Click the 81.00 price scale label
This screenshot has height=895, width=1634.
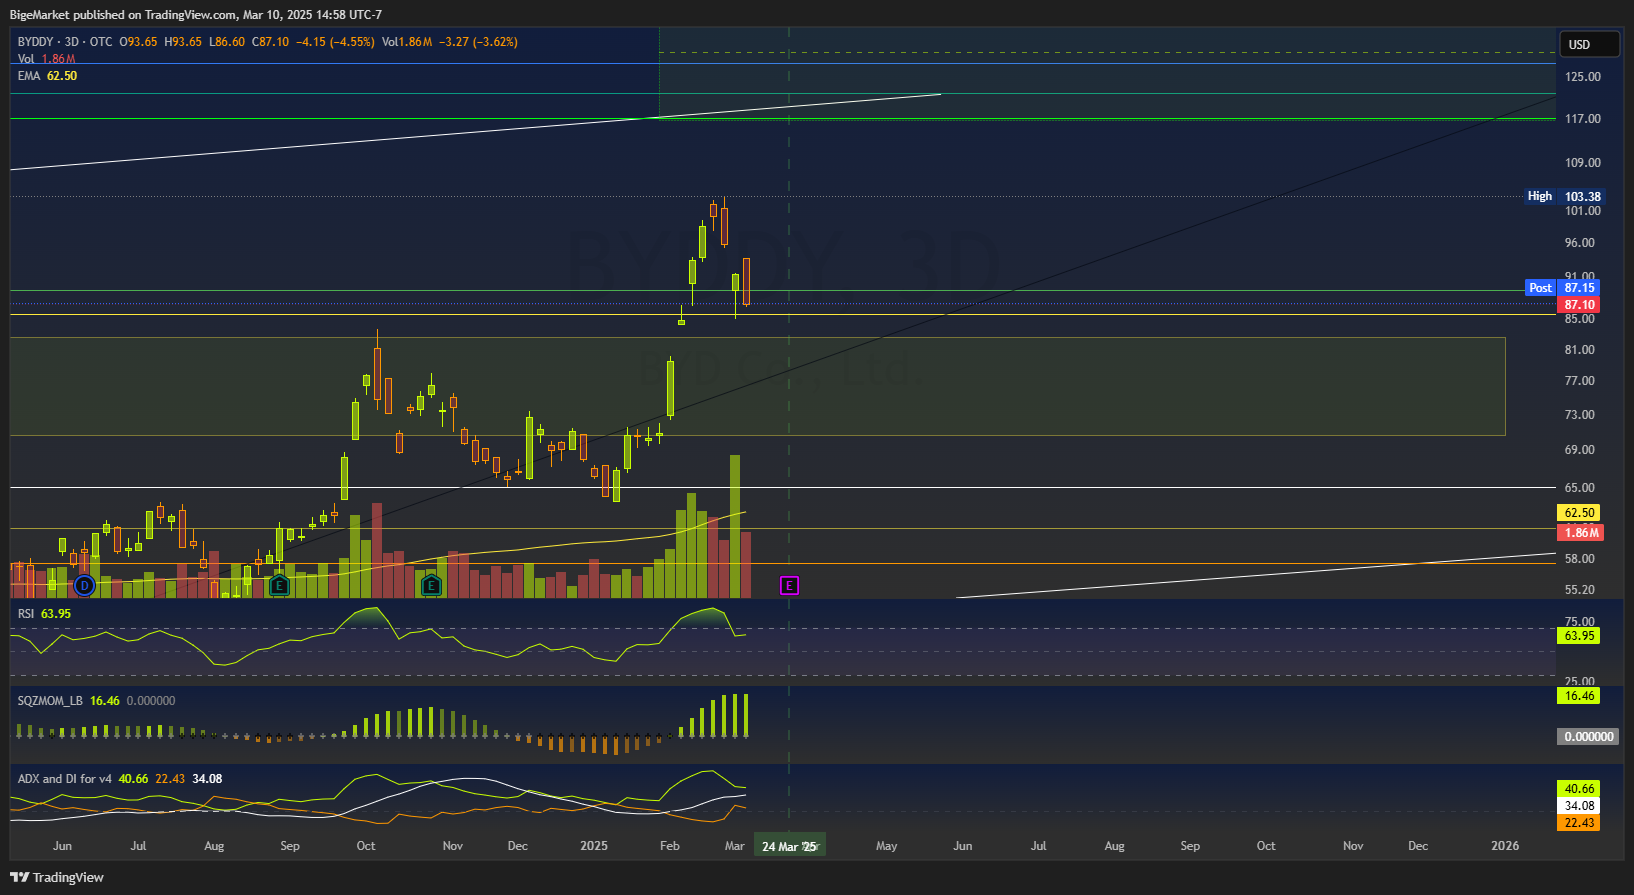pos(1580,350)
